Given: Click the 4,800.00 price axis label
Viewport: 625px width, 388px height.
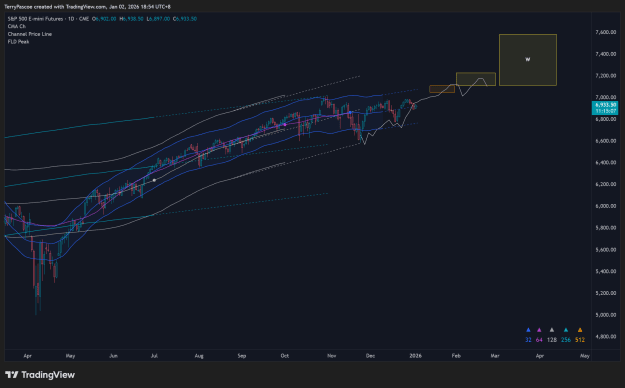Looking at the screenshot, I should click(x=605, y=337).
